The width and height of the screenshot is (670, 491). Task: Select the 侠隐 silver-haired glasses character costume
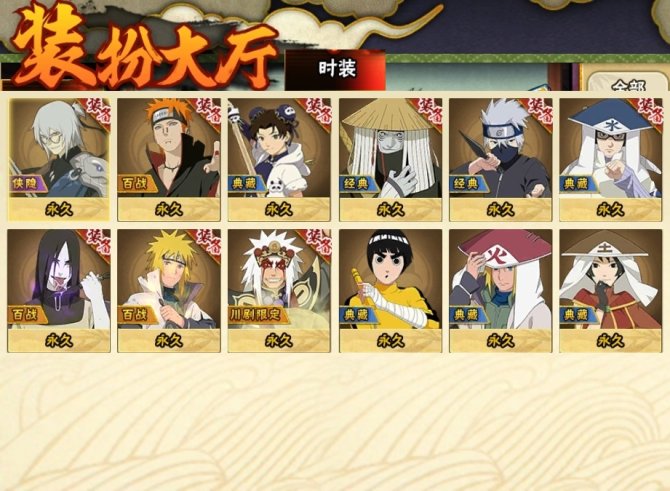coord(59,159)
